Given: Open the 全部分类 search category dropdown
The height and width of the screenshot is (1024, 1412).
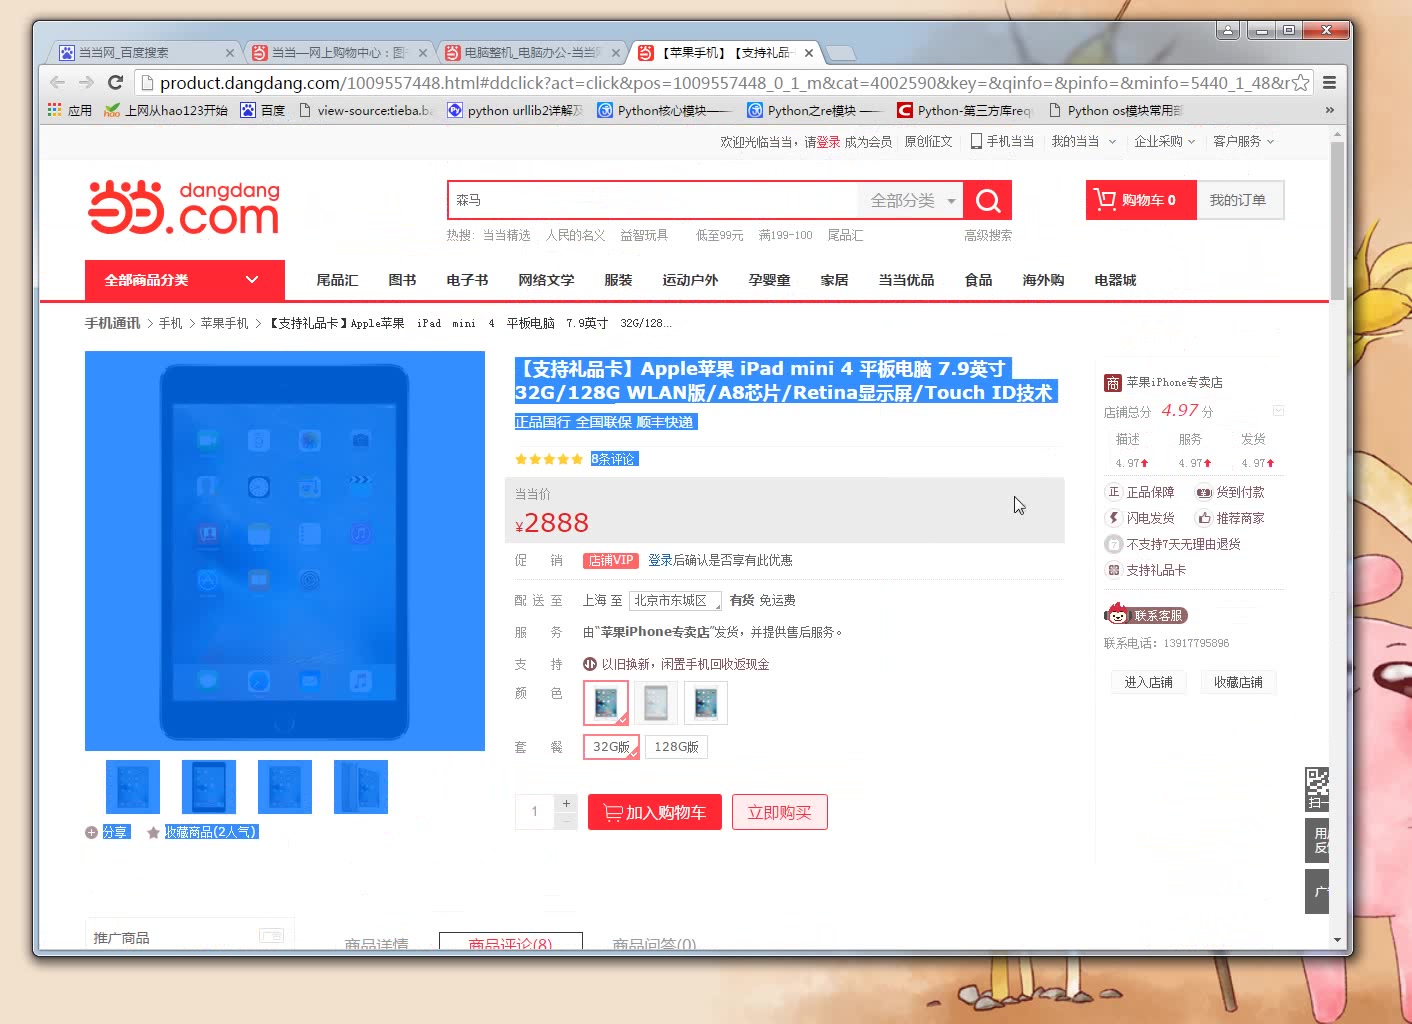Looking at the screenshot, I should click(x=911, y=200).
